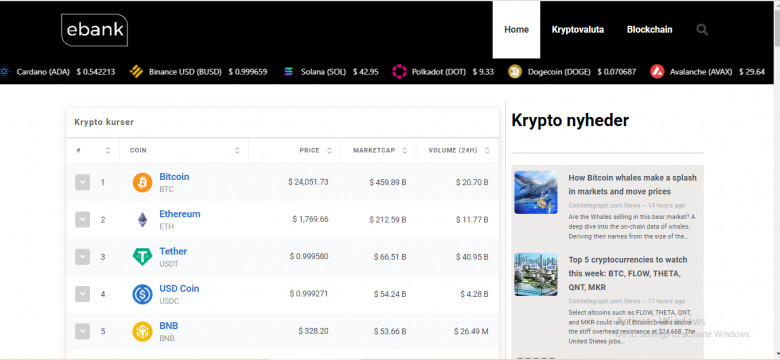Viewport: 780px width, 360px height.
Task: Open the Top 5 cryptocurrencies article thumbnail
Action: point(536,274)
